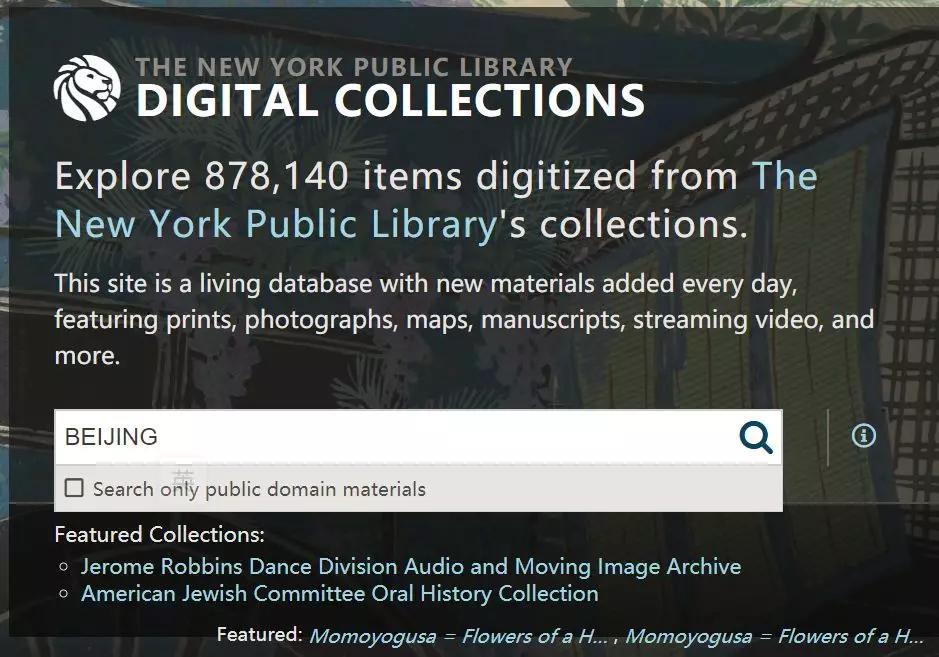
Task: Open the first featured Momoyogusa link
Action: 459,636
